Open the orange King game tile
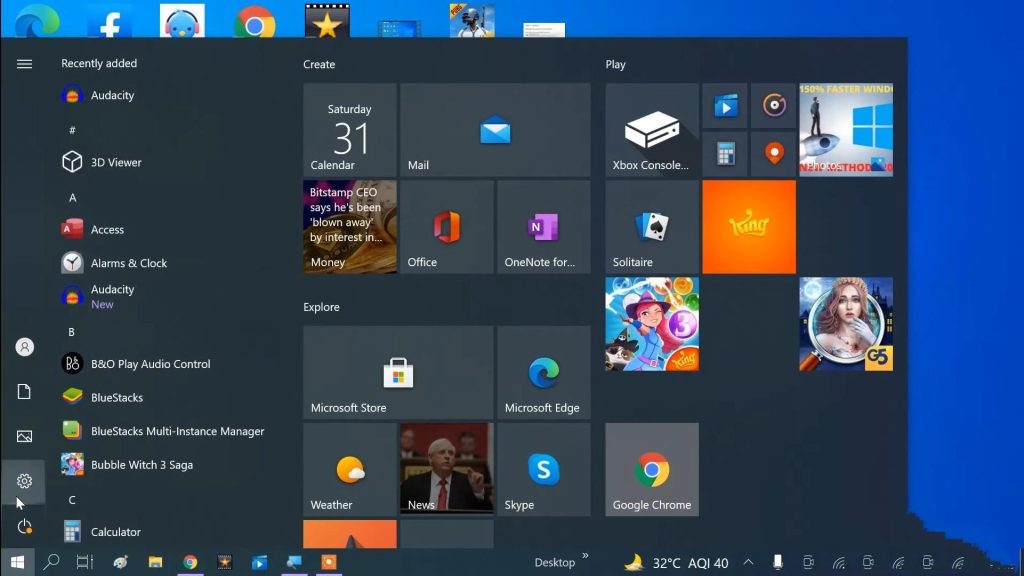 tap(749, 227)
